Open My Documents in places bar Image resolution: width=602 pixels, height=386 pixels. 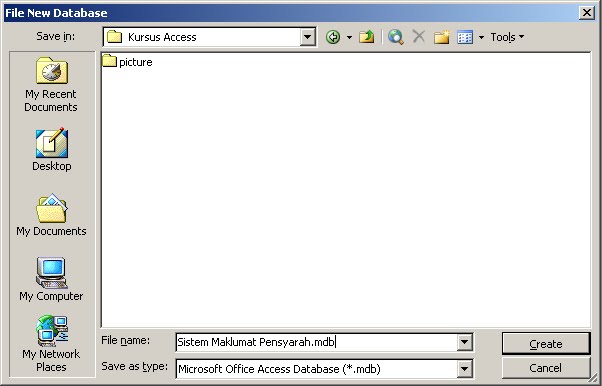click(51, 215)
